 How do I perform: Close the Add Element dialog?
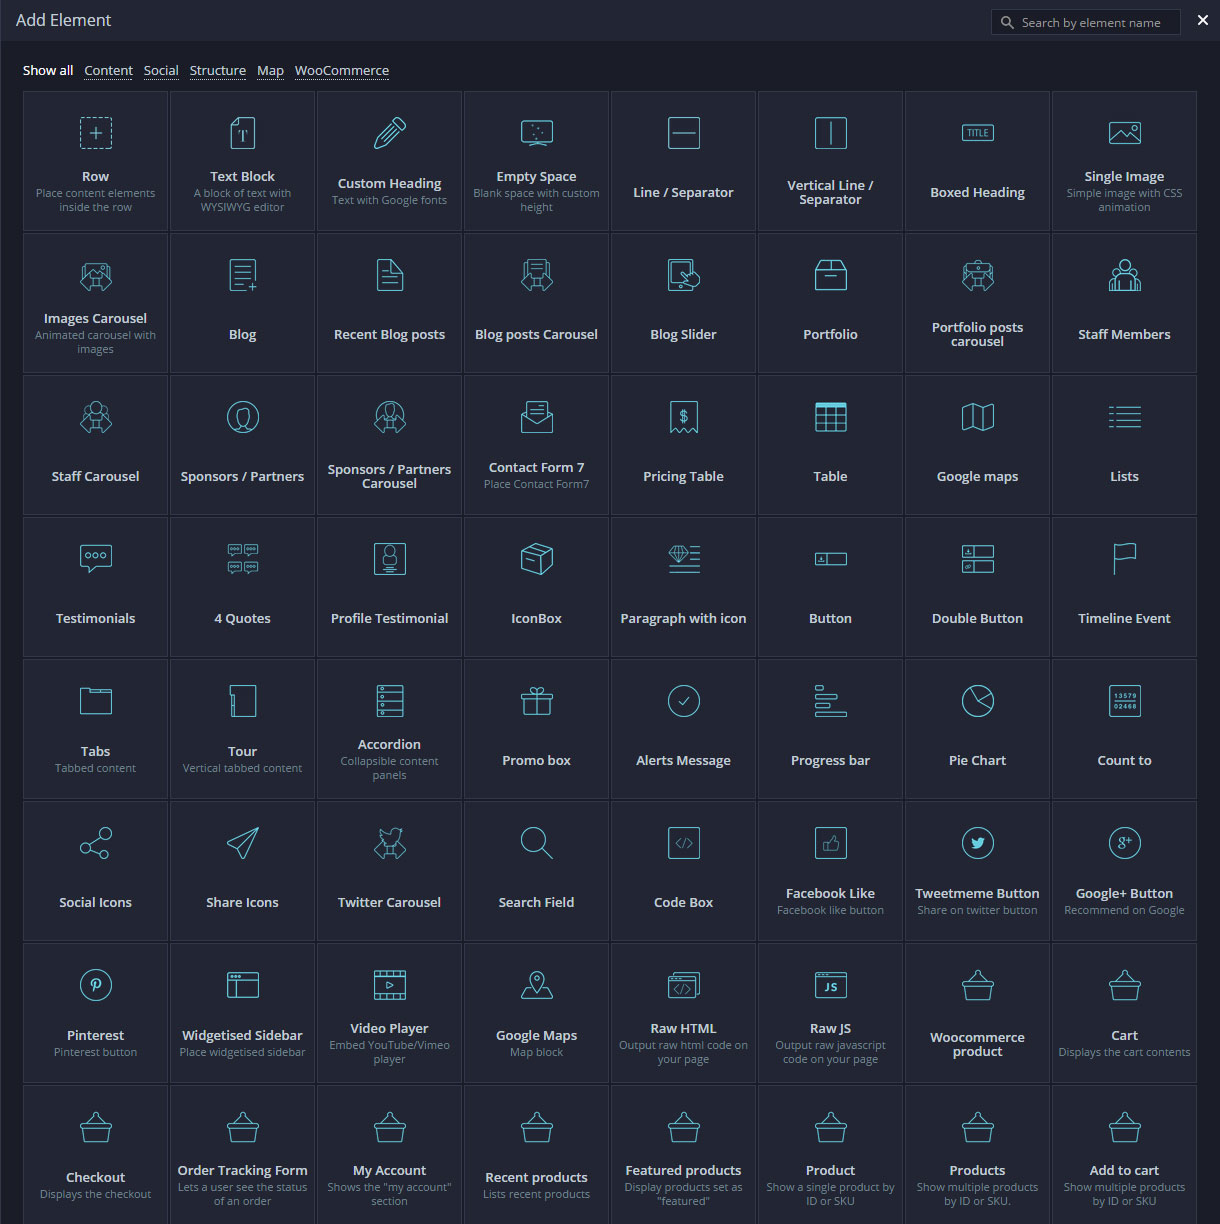coord(1203,21)
